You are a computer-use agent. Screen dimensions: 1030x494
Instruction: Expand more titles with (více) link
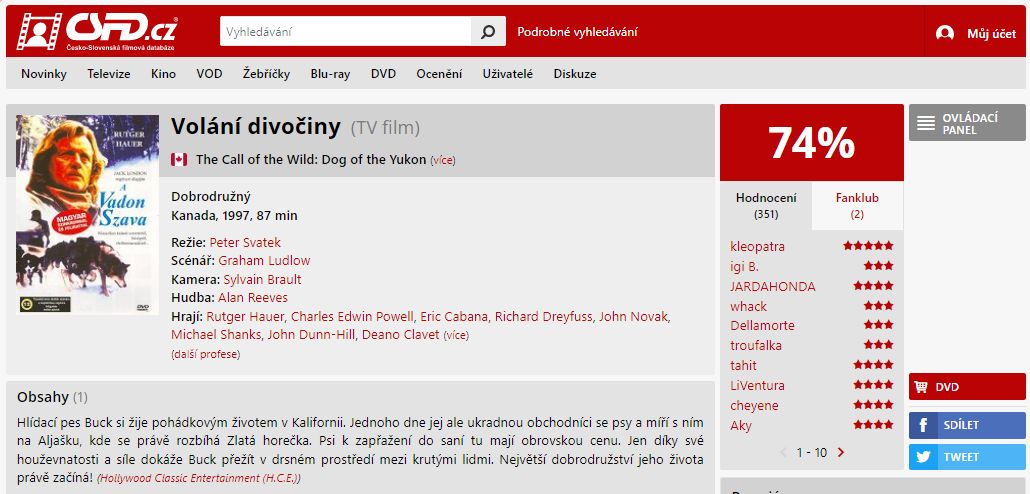pyautogui.click(x=443, y=160)
